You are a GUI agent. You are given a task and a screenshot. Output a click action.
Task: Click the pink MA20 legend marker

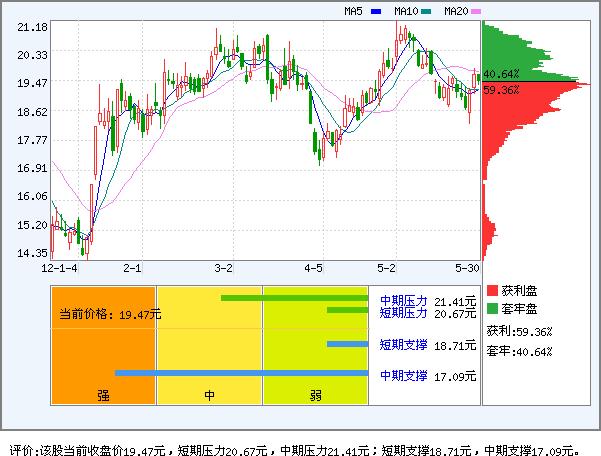[x=476, y=11]
